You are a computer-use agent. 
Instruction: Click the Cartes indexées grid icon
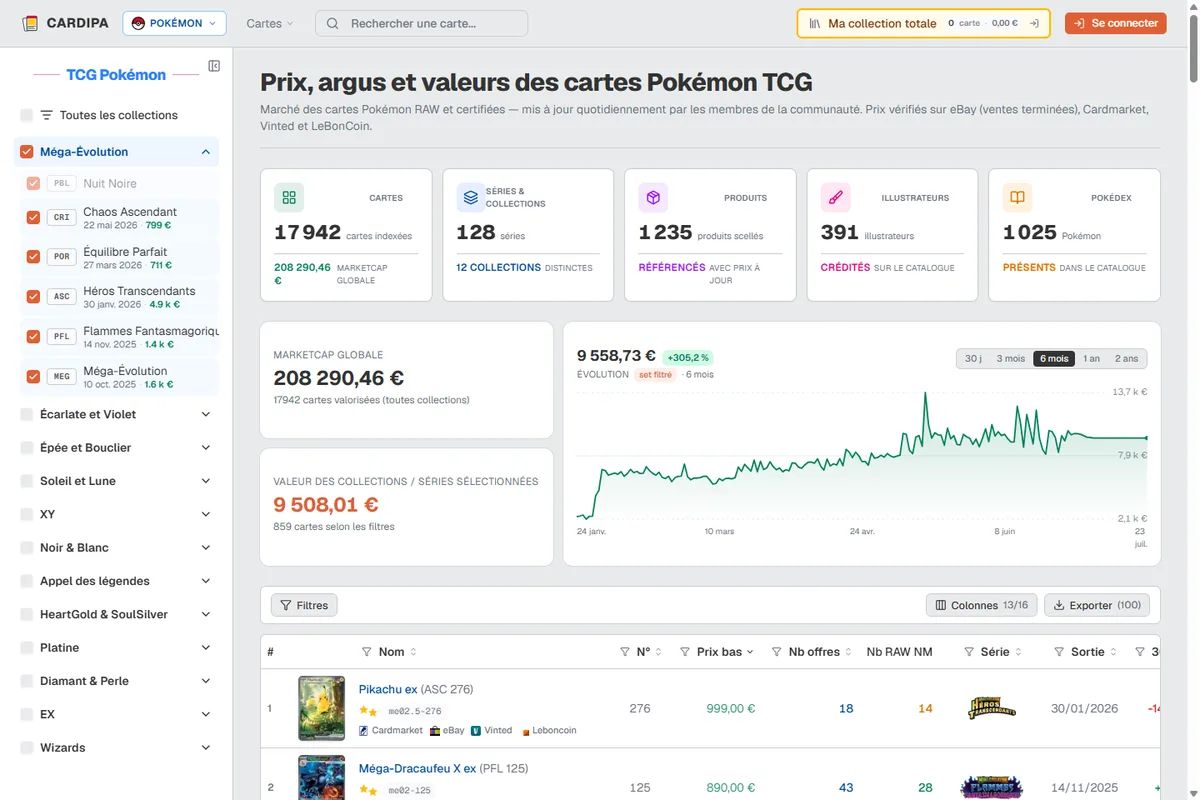click(x=289, y=198)
